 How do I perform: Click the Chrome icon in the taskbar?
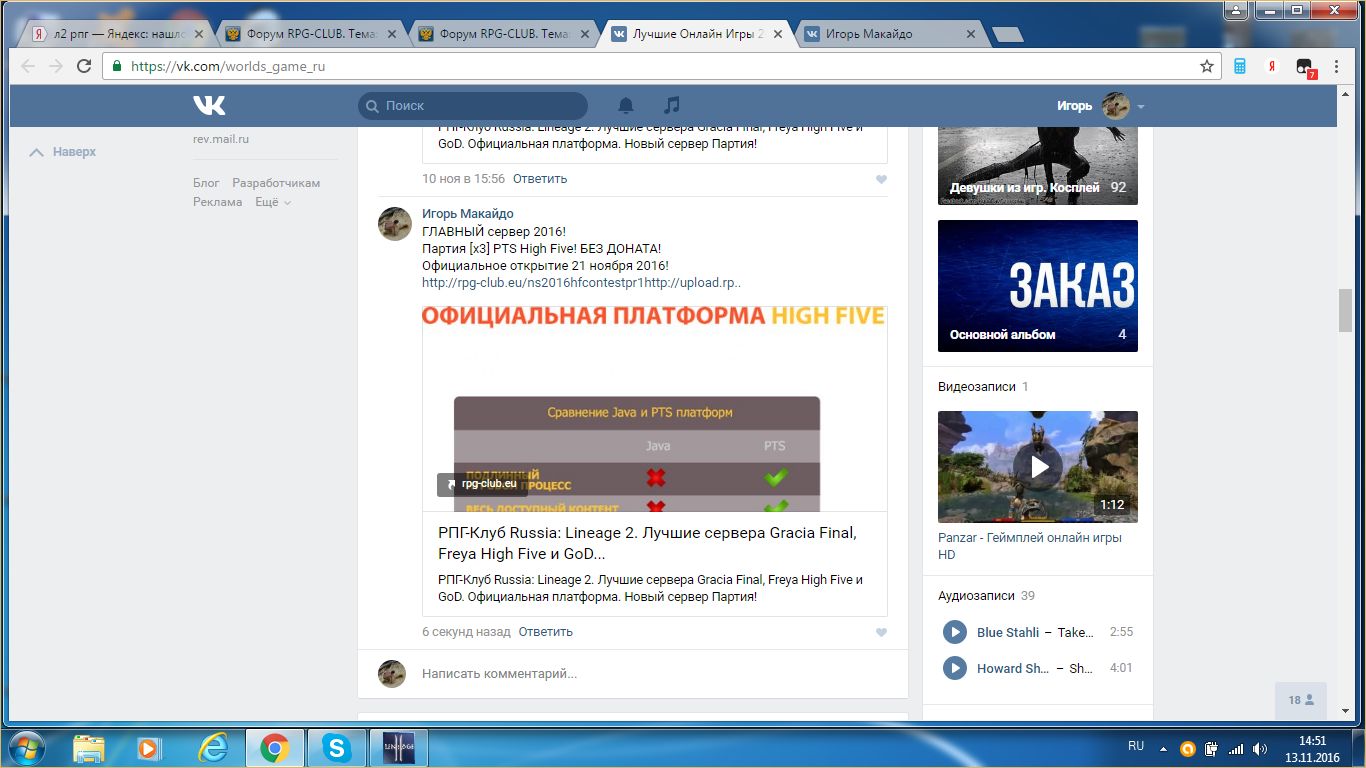[x=275, y=747]
